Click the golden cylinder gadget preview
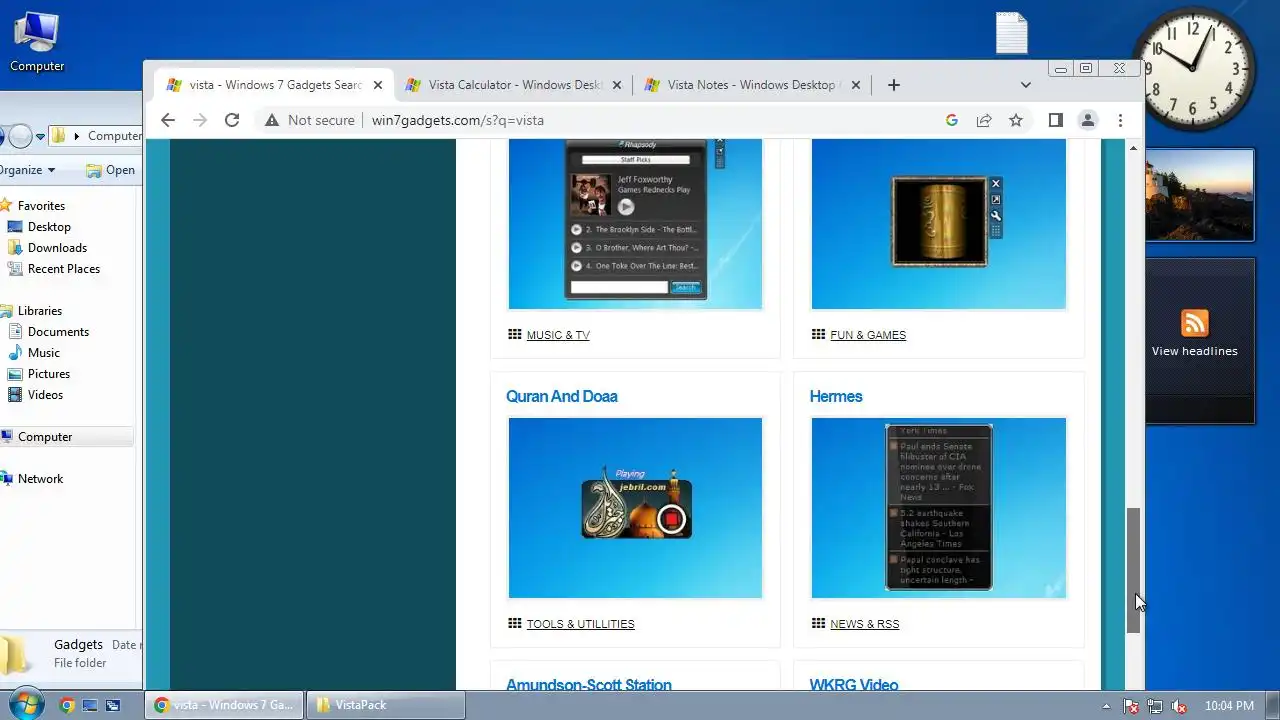The width and height of the screenshot is (1280, 720). pos(938,224)
